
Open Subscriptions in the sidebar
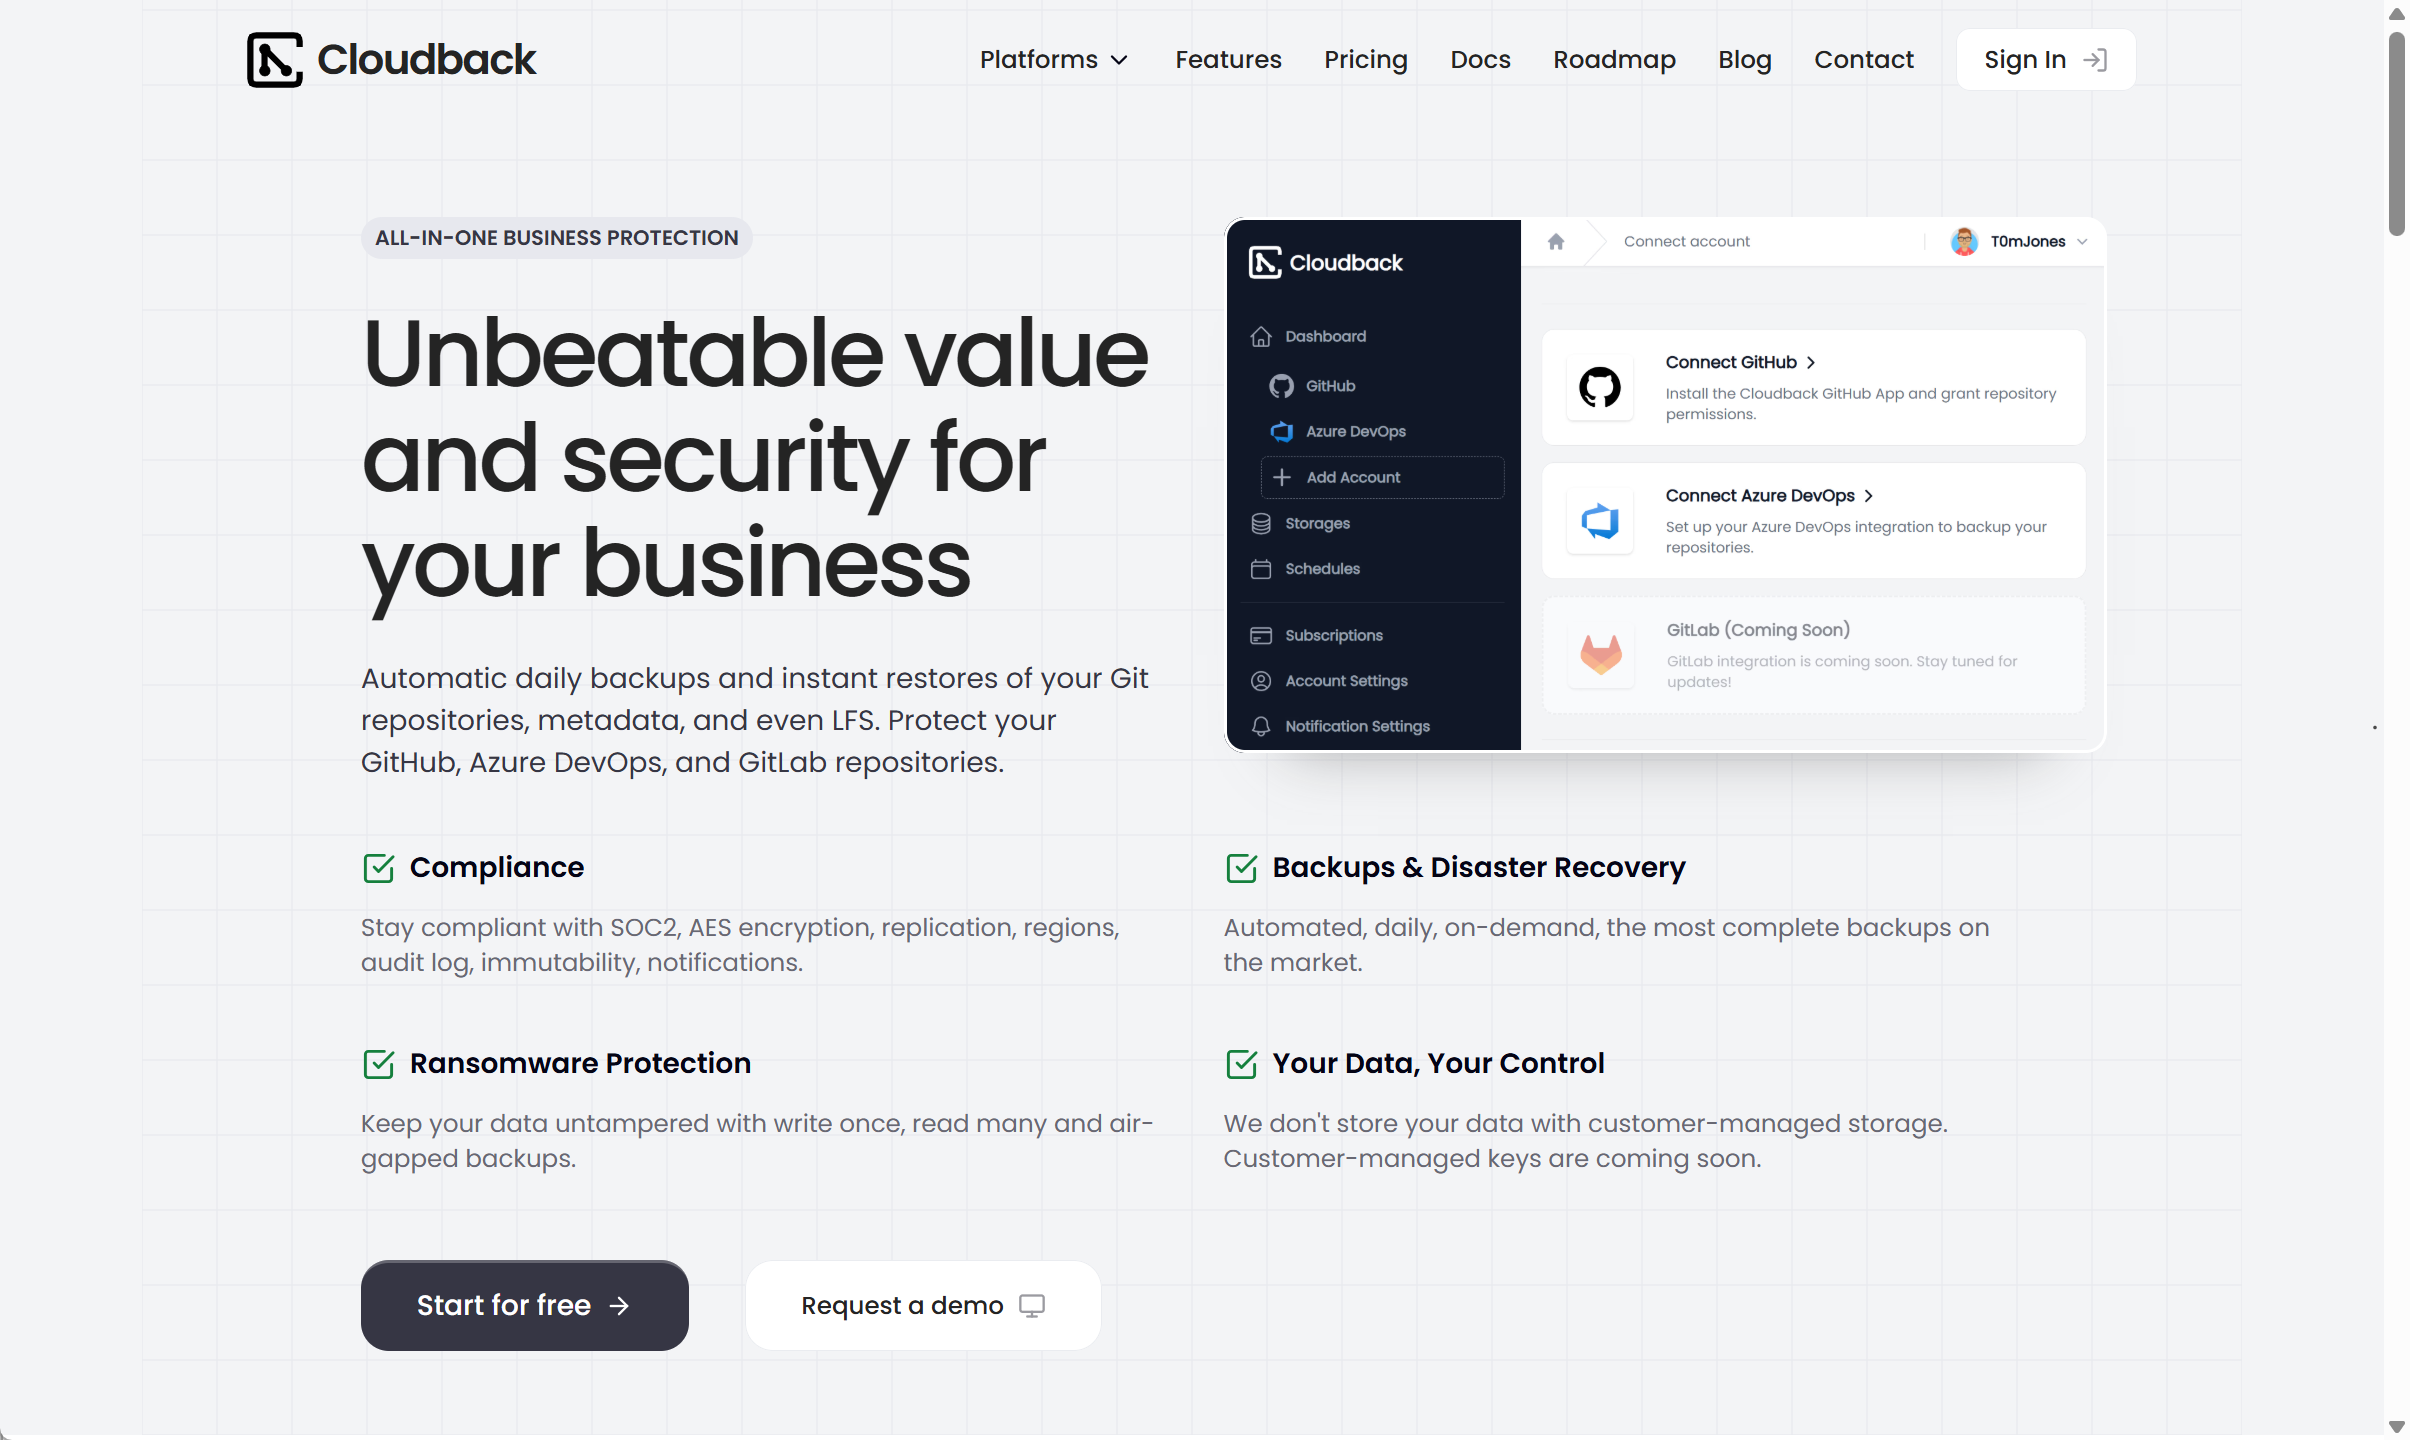click(1333, 635)
